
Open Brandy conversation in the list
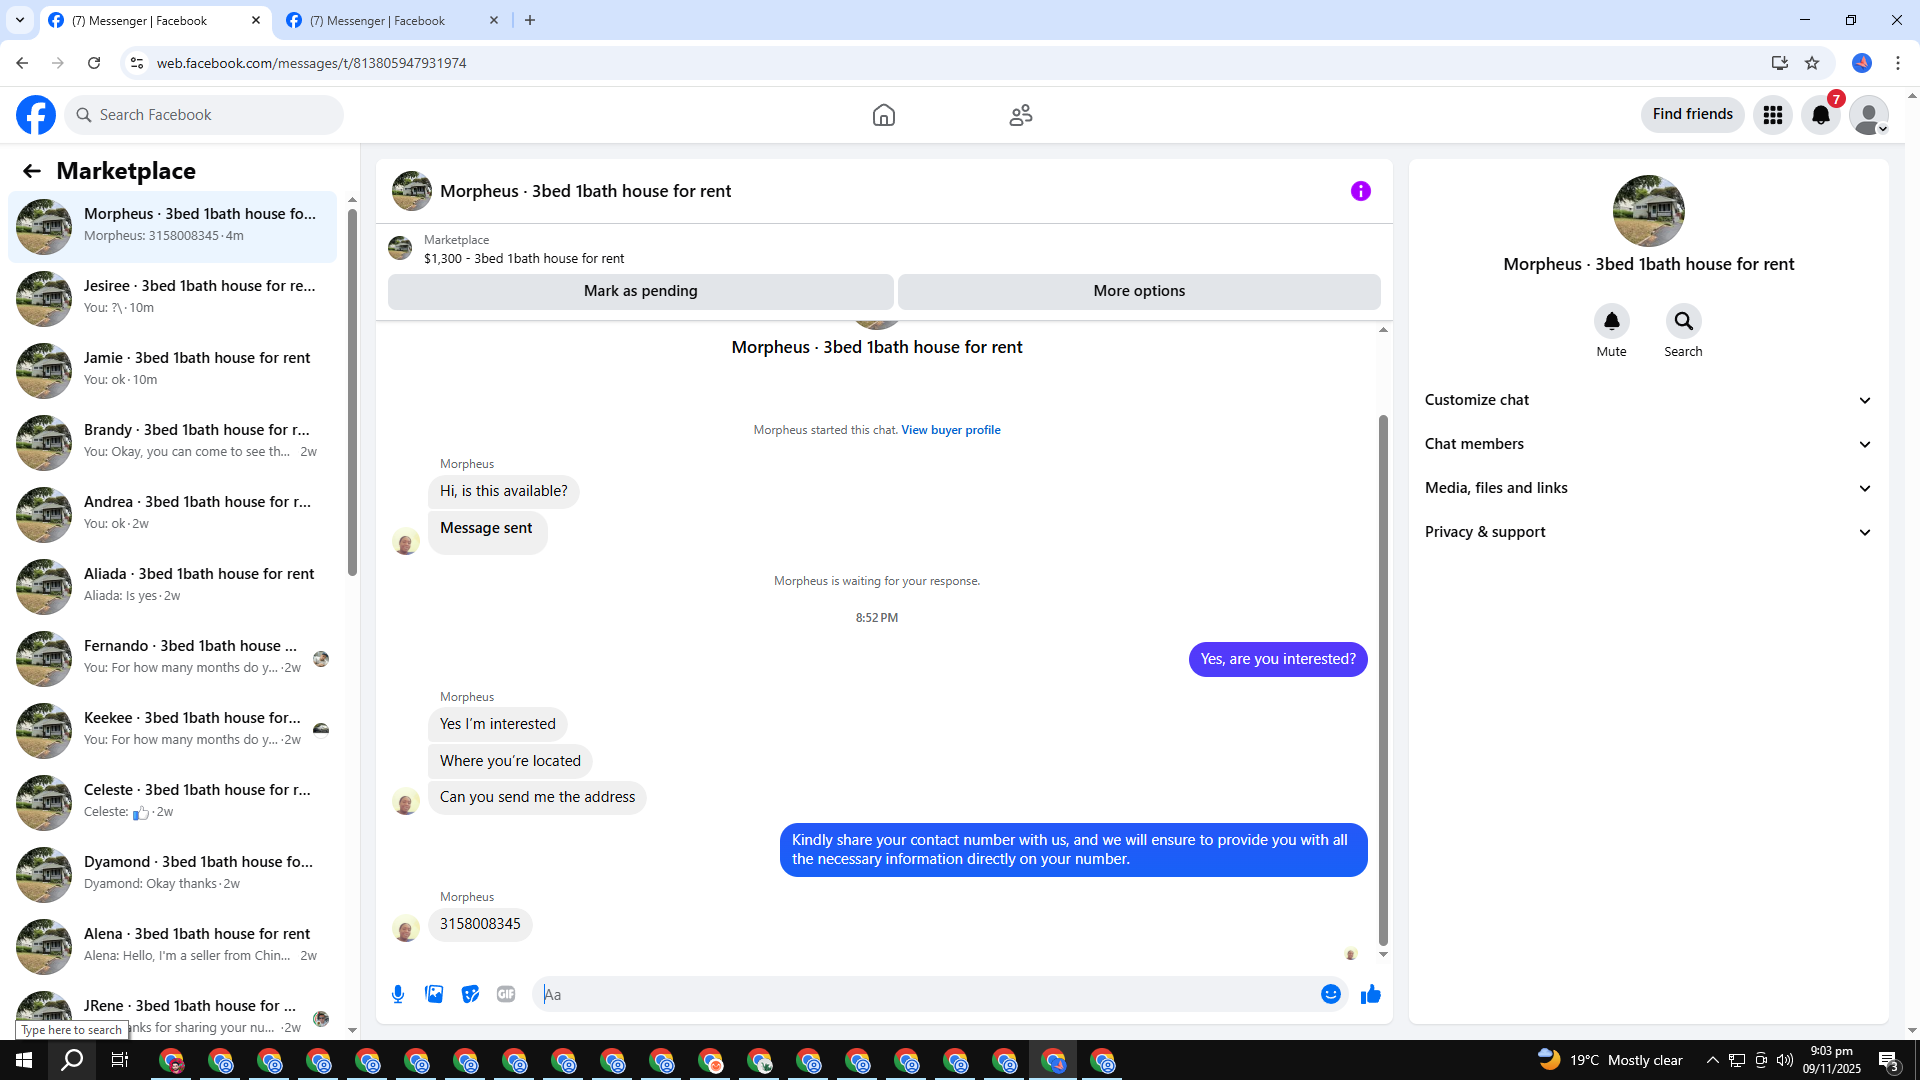click(x=173, y=442)
